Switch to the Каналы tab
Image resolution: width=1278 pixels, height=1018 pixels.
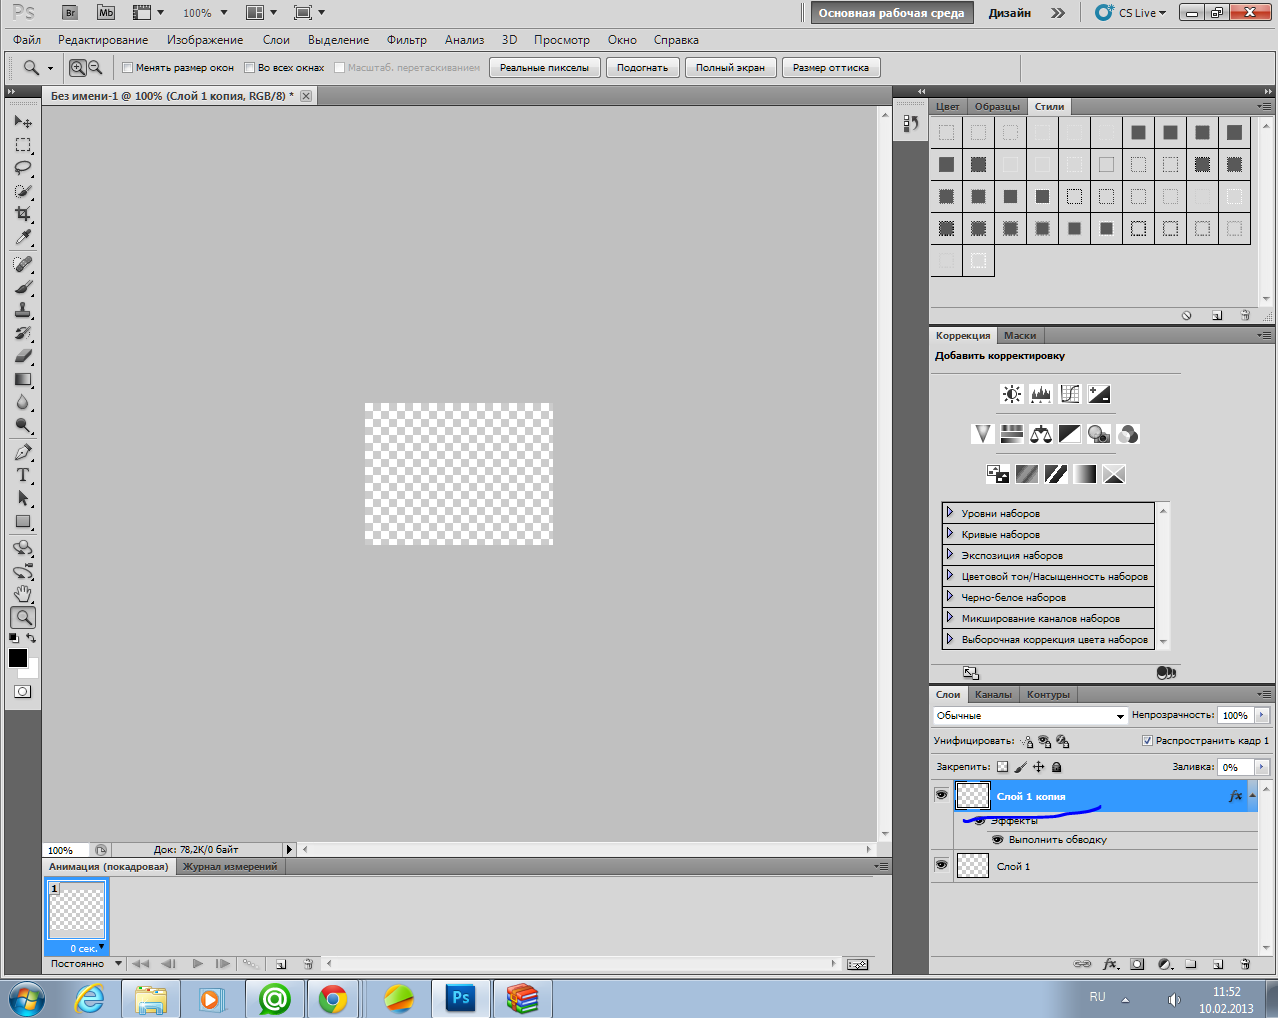click(993, 694)
